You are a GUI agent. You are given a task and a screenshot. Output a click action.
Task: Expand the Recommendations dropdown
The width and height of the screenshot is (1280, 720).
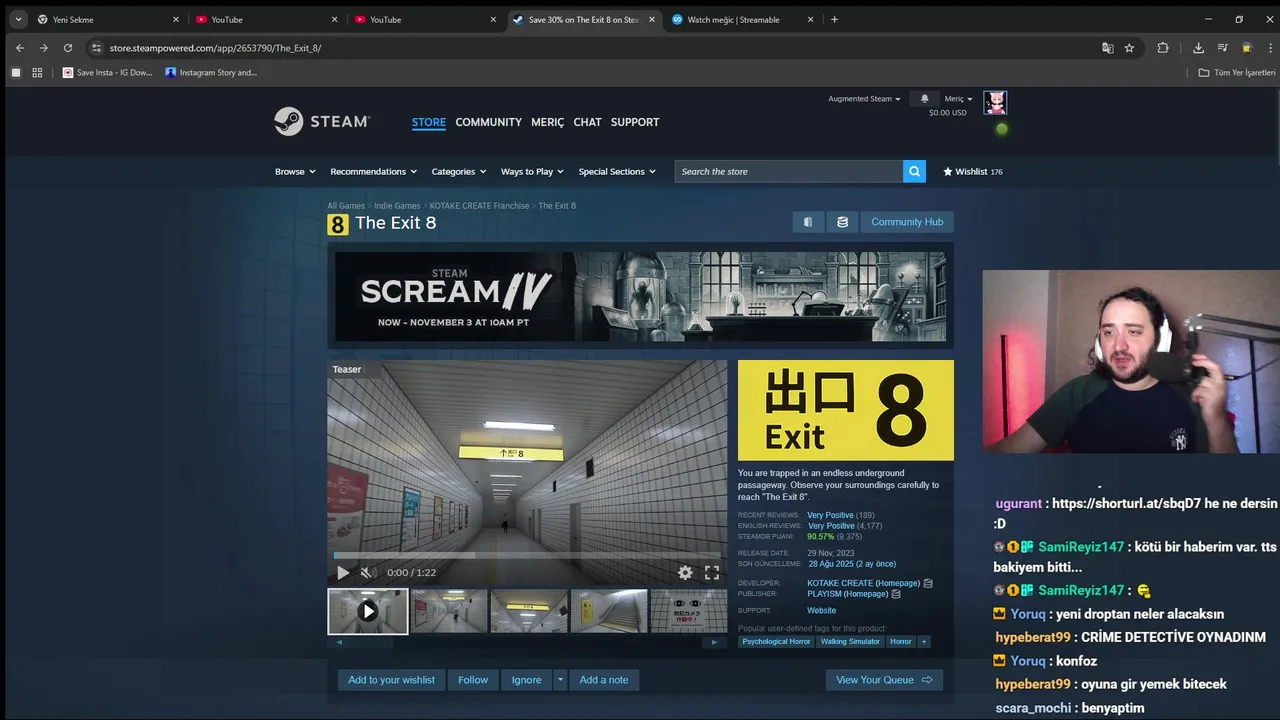point(374,171)
